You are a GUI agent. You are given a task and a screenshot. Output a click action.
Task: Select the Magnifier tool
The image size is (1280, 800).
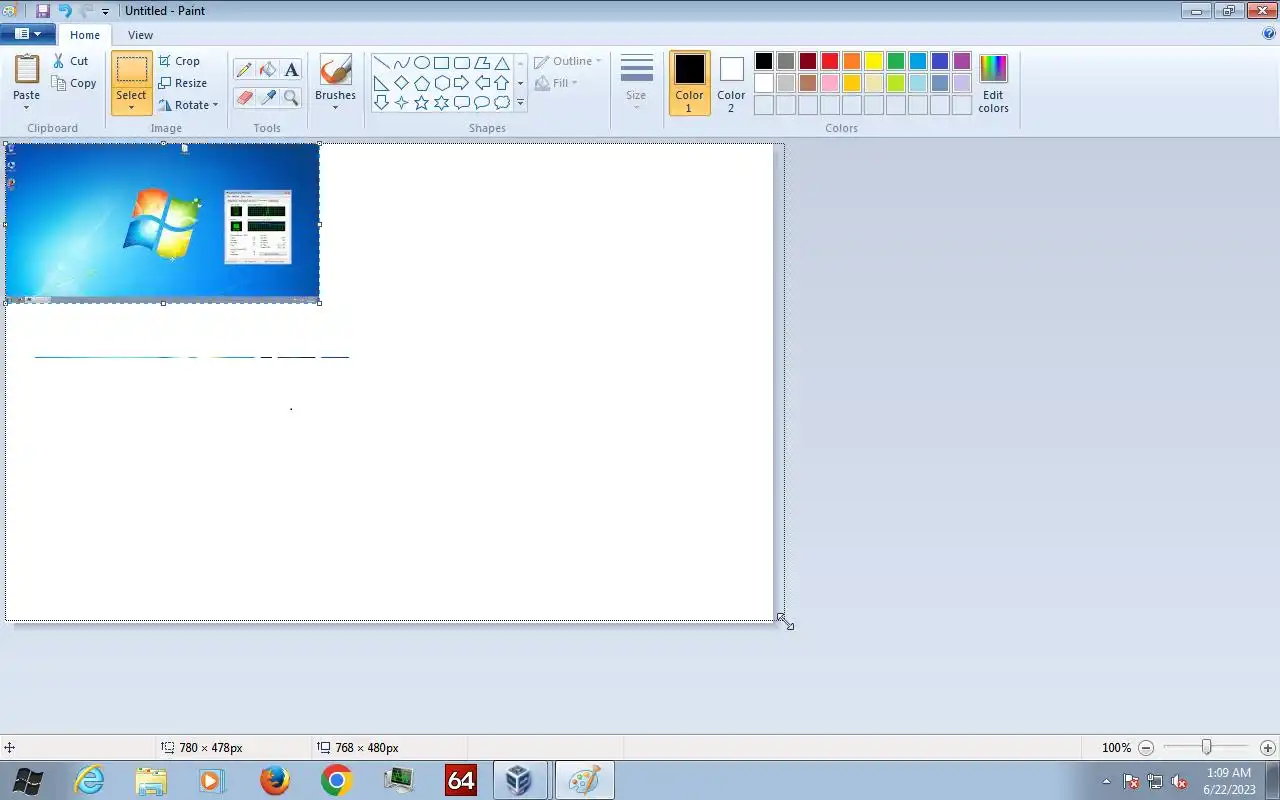pyautogui.click(x=291, y=97)
